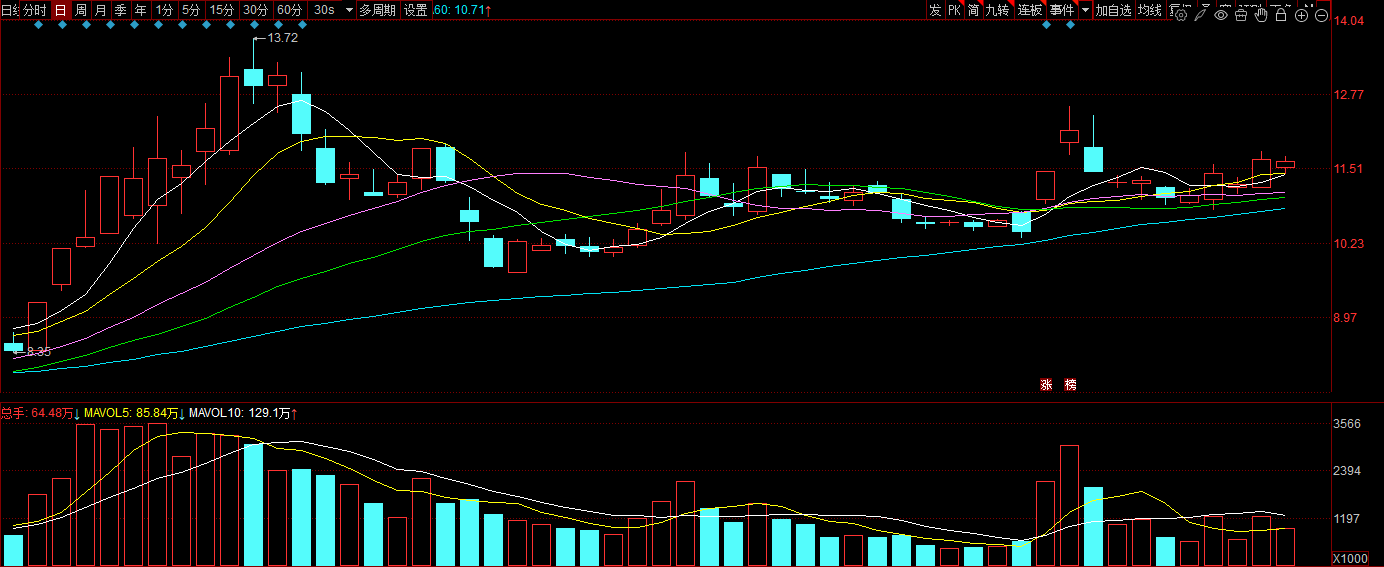The height and width of the screenshot is (567, 1384).
Task: Select the 日 daily period tab
Action: click(x=61, y=10)
